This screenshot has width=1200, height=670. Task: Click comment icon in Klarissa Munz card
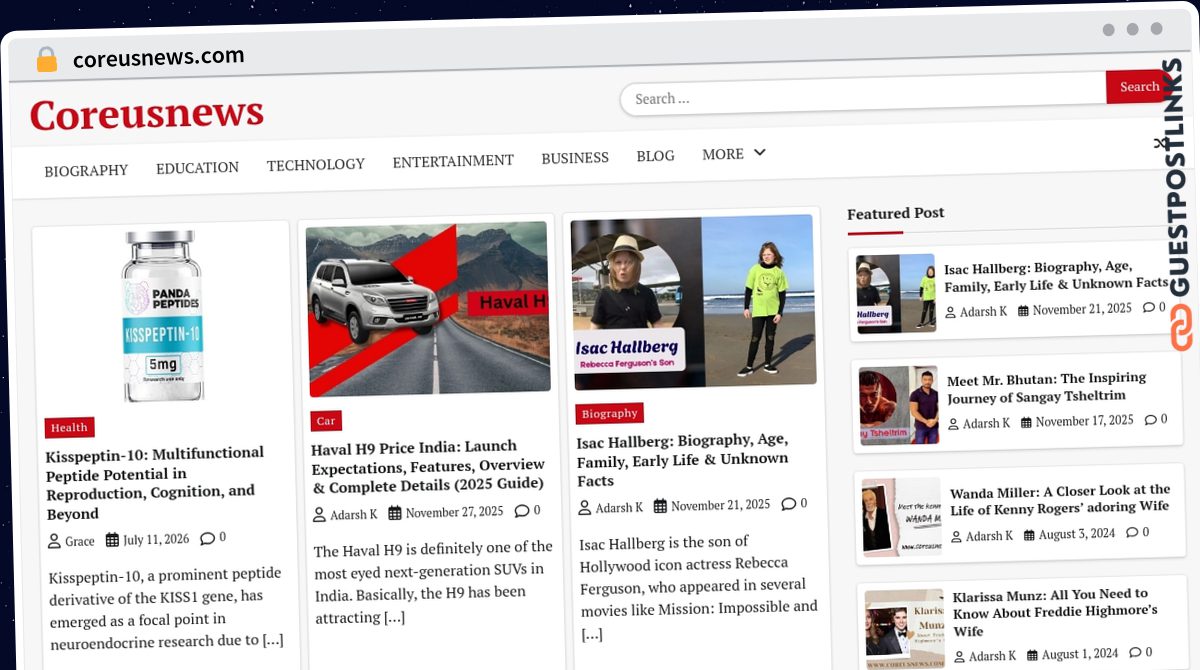pos(1134,653)
